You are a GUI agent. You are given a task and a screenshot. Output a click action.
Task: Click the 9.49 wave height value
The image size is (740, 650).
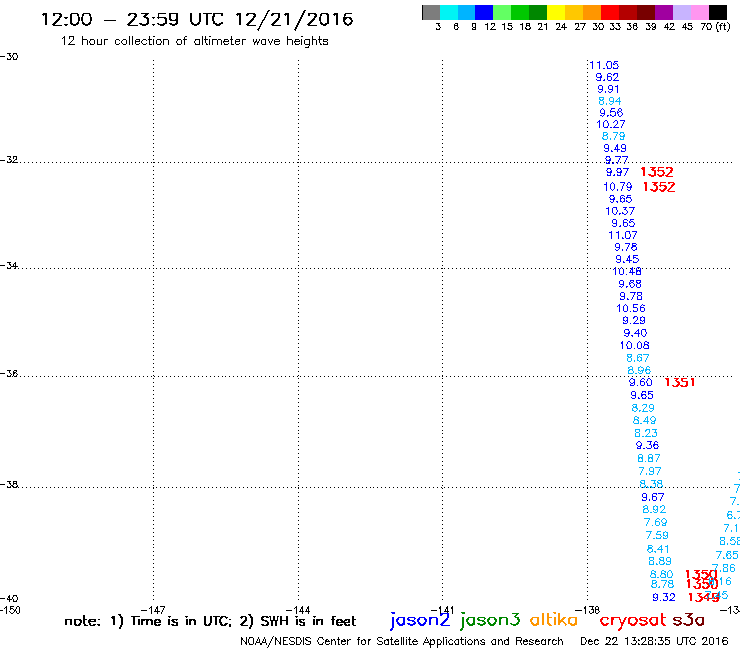(615, 148)
